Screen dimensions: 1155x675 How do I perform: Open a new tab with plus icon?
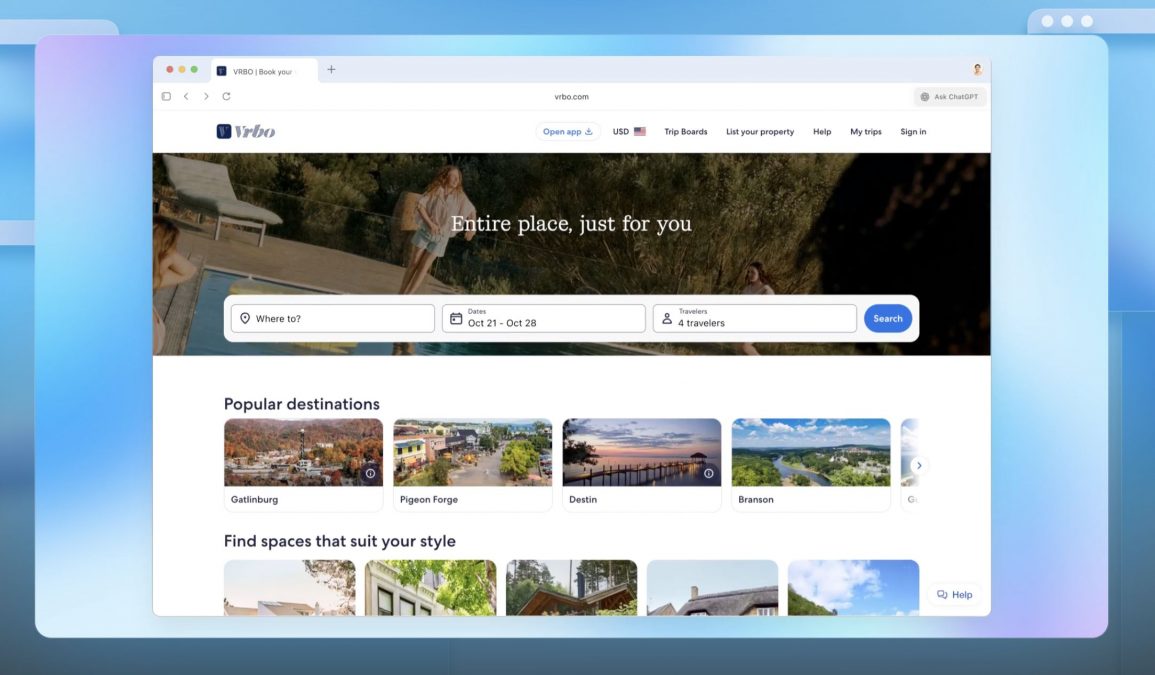pos(331,70)
